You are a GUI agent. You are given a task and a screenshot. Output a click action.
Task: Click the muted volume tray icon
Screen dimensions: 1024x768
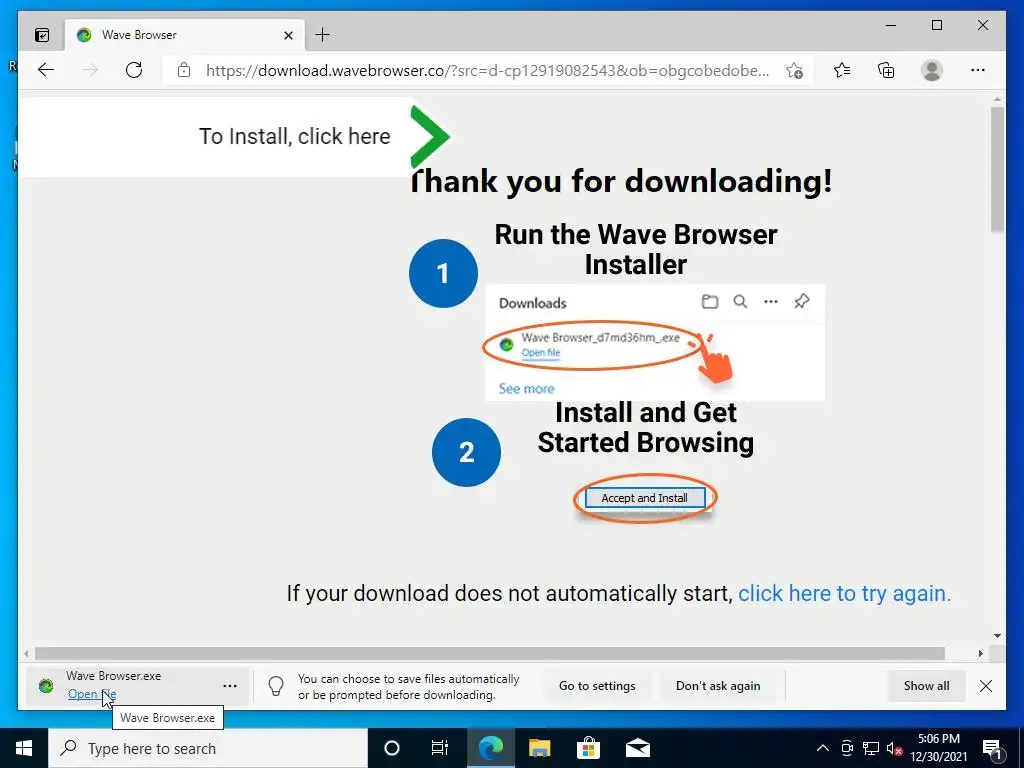coord(894,748)
